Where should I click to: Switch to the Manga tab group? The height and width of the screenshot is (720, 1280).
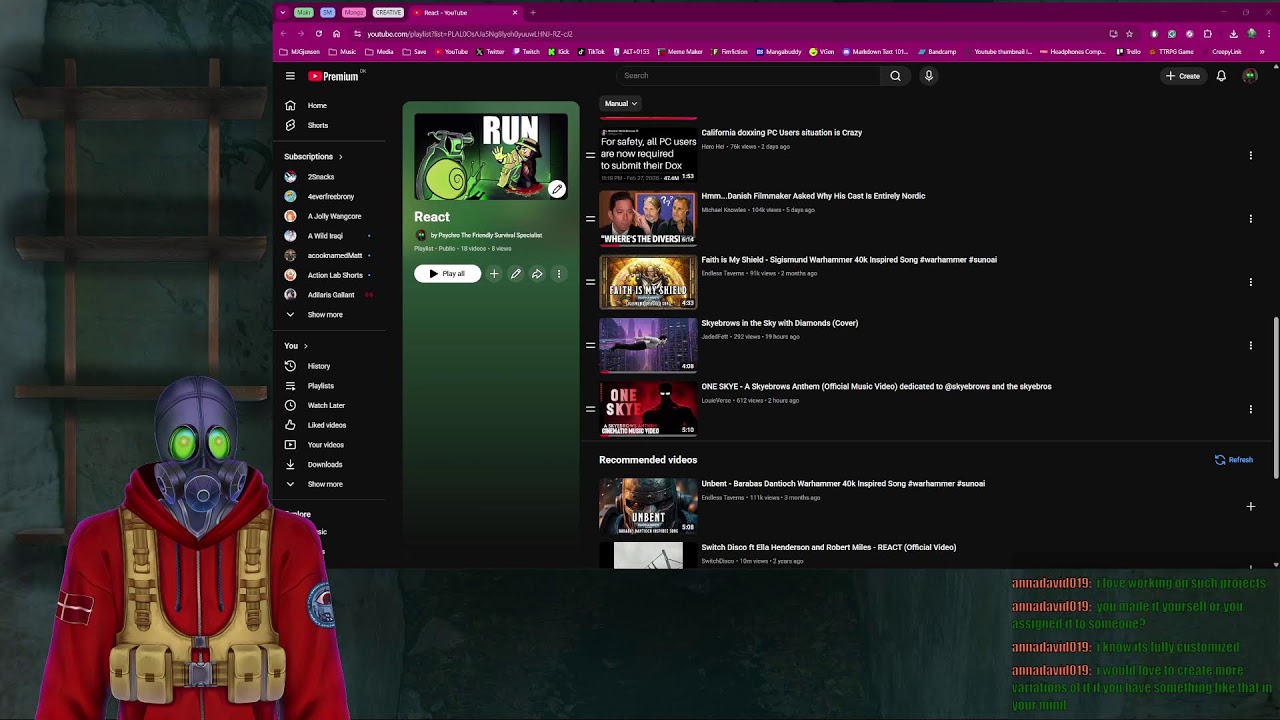click(353, 13)
